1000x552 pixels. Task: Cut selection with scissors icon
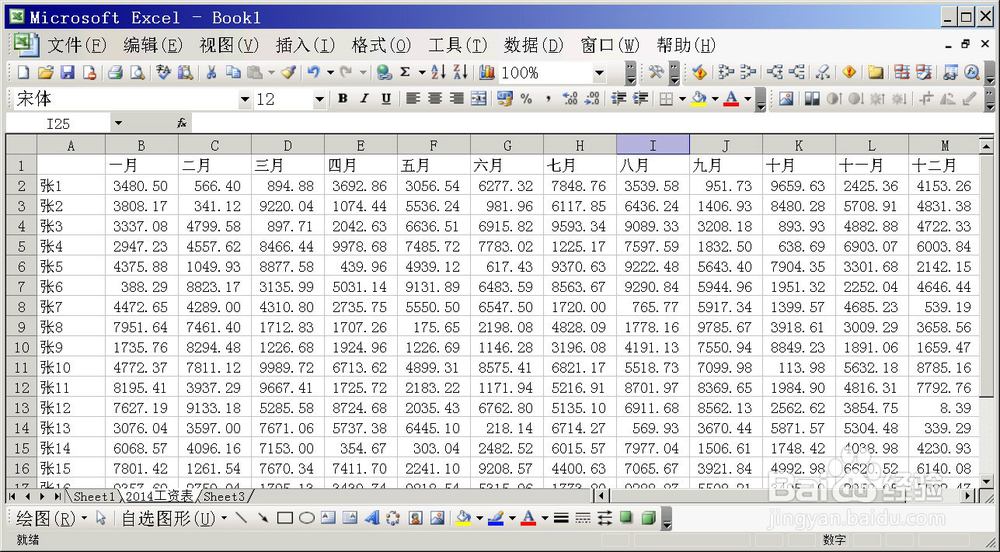coord(211,73)
